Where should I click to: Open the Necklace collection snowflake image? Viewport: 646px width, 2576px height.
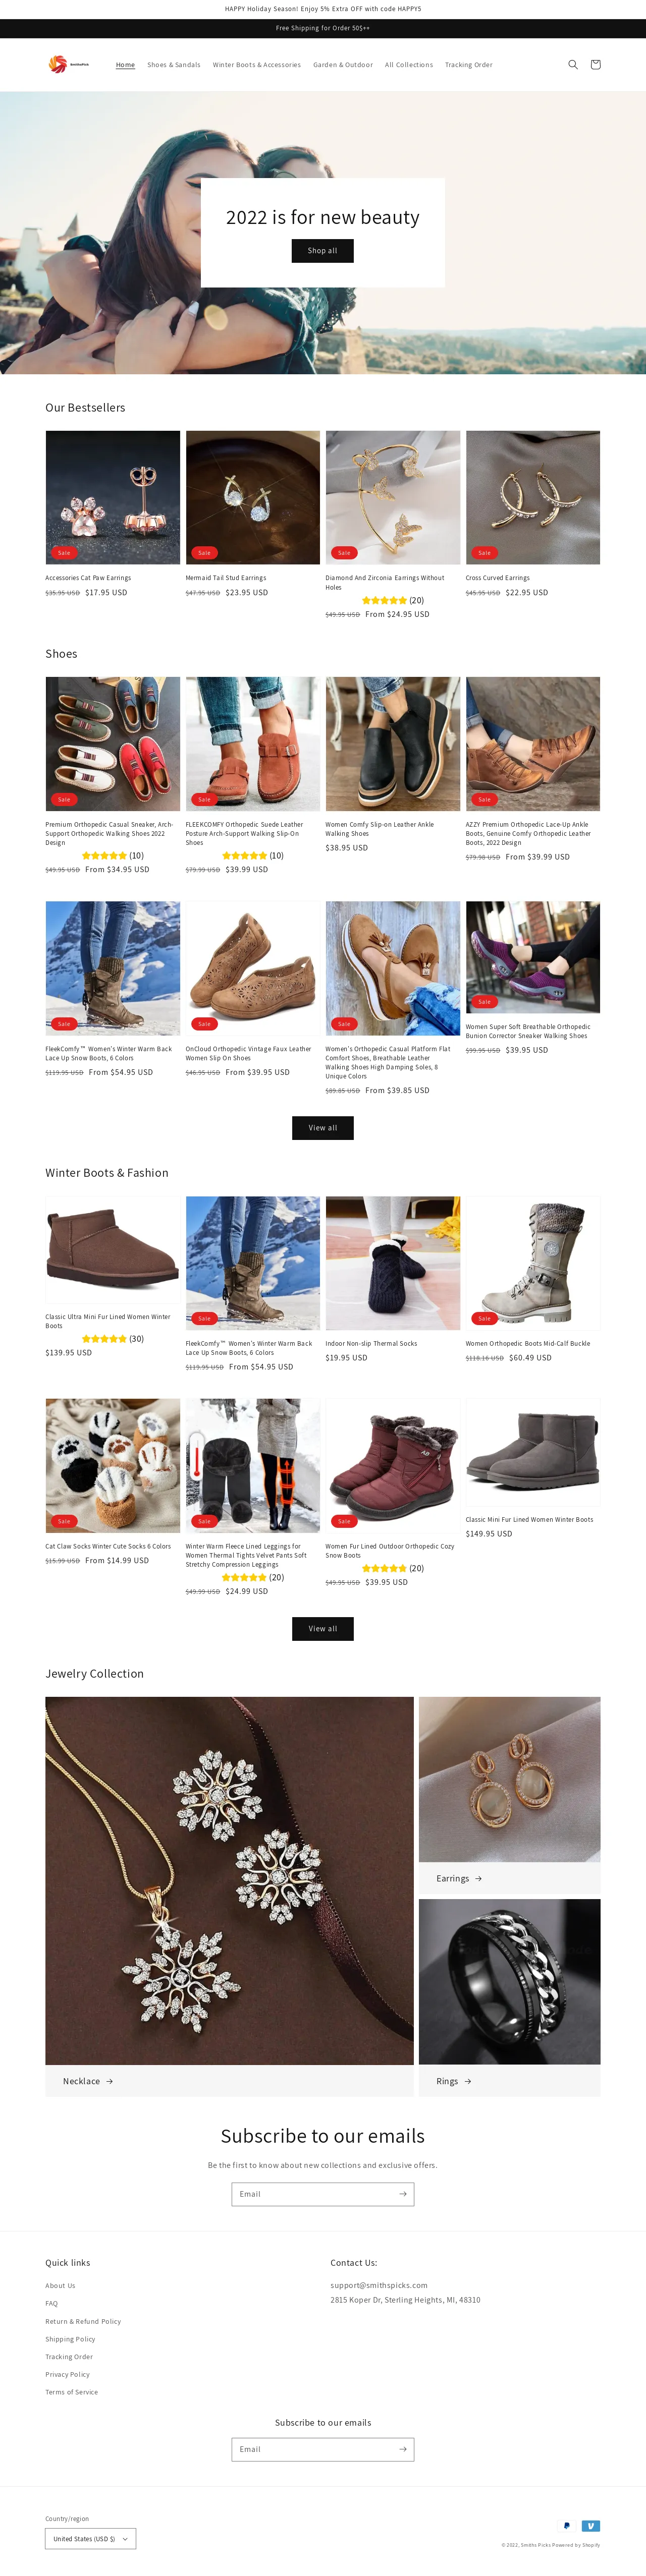pos(229,1879)
